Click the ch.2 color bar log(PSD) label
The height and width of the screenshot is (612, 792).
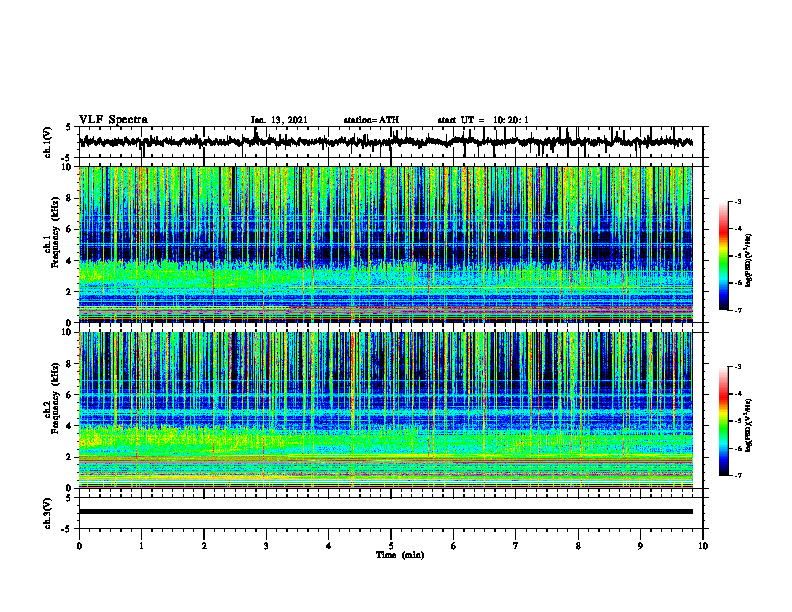pyautogui.click(x=749, y=425)
